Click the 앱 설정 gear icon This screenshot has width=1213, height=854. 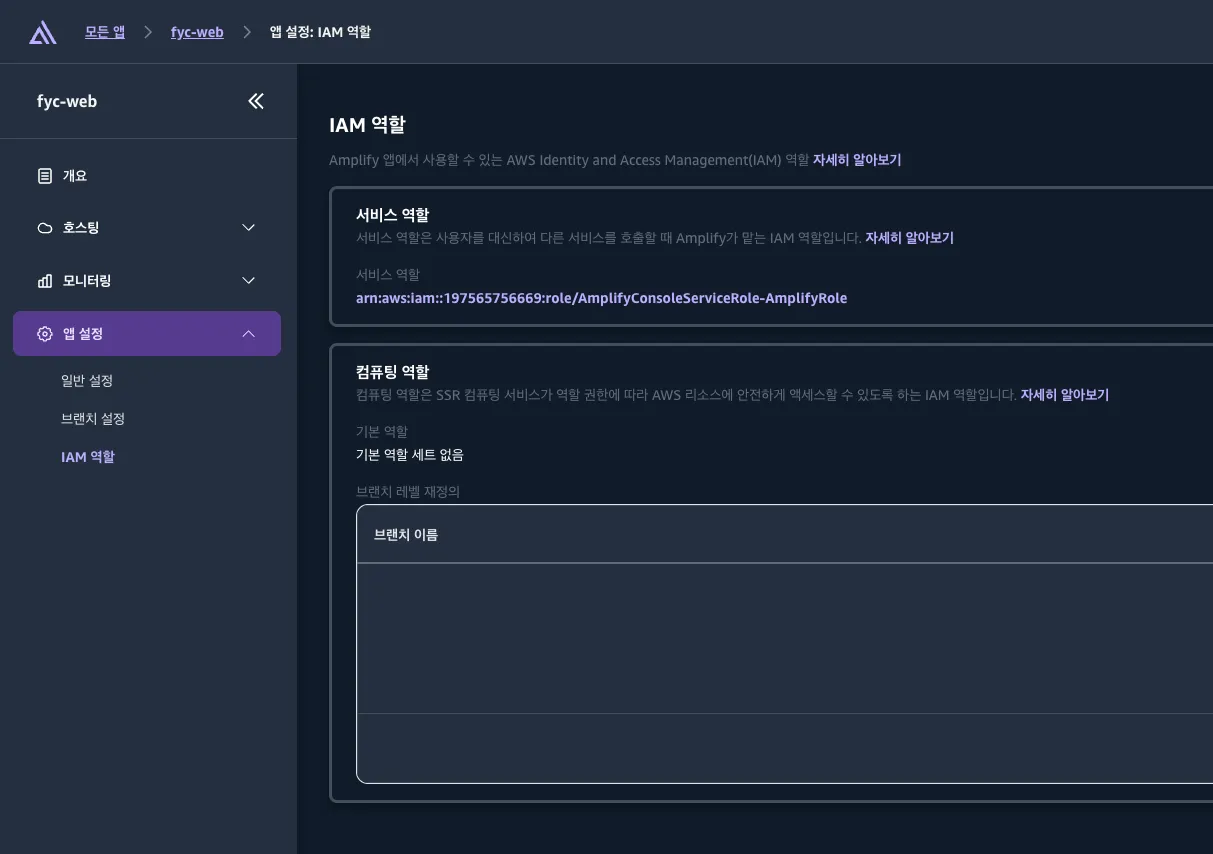pos(45,334)
